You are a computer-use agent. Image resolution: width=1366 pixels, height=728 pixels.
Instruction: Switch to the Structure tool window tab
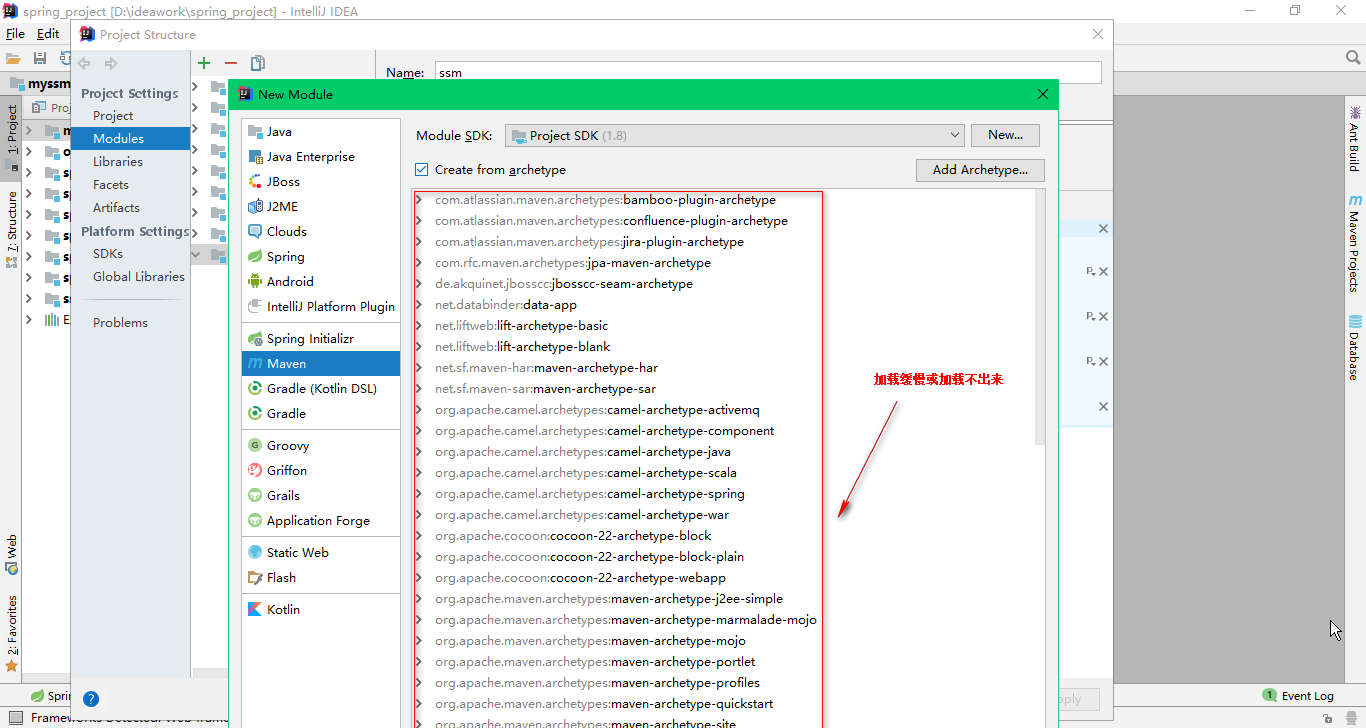pos(12,229)
